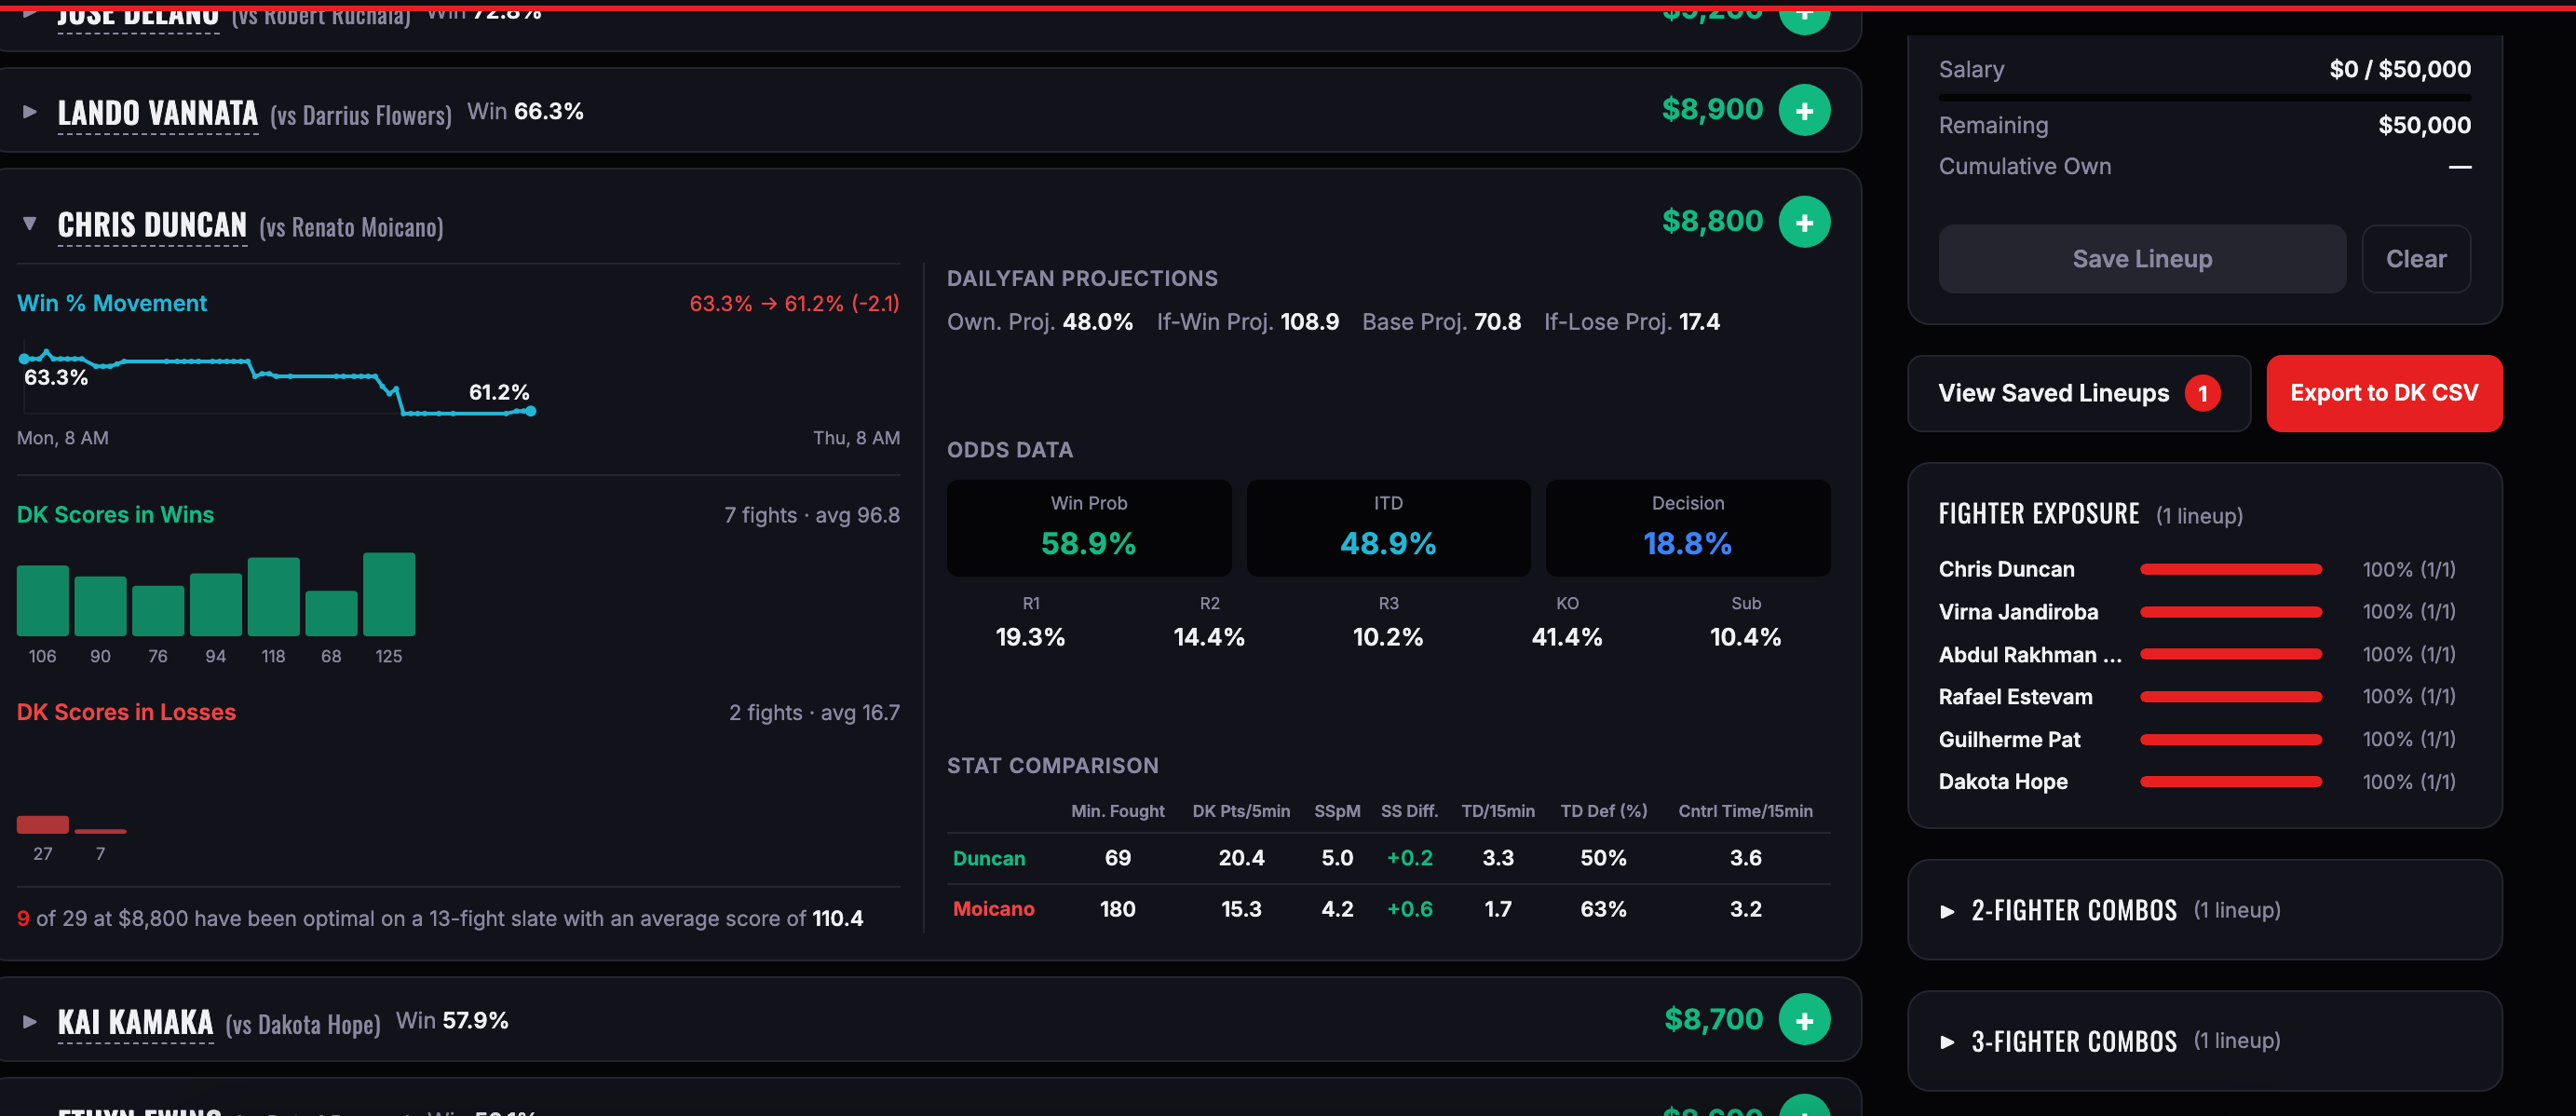Expand Kai Kamaka fighter row arrow

click(30, 1021)
